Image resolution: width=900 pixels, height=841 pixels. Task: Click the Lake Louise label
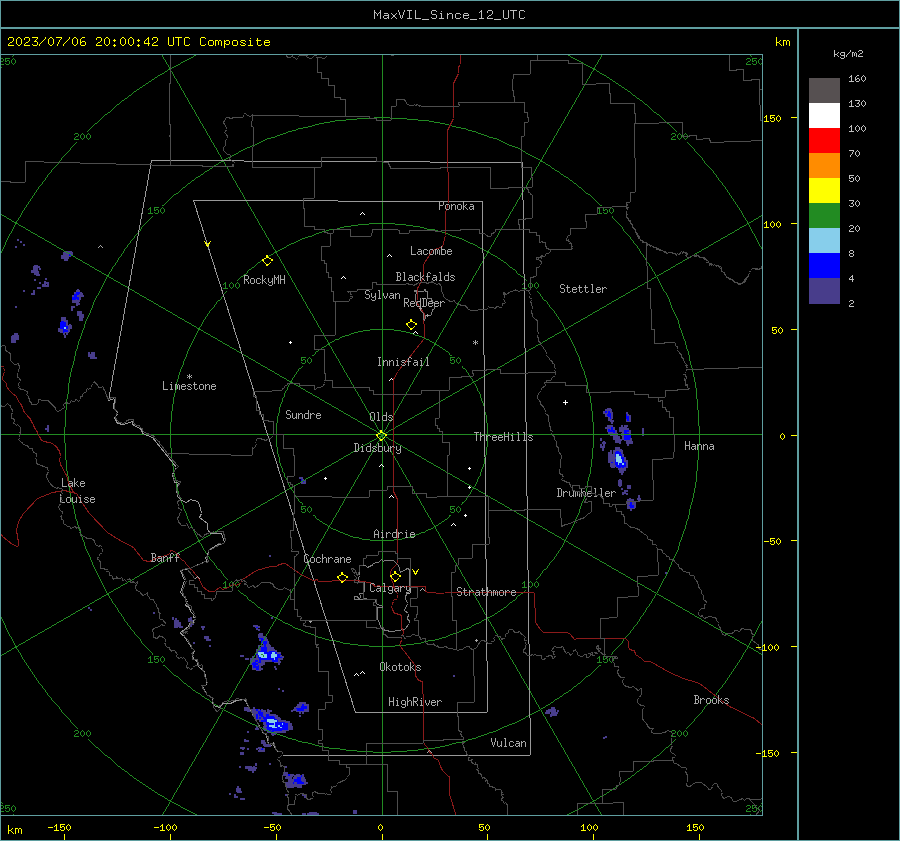[77, 491]
